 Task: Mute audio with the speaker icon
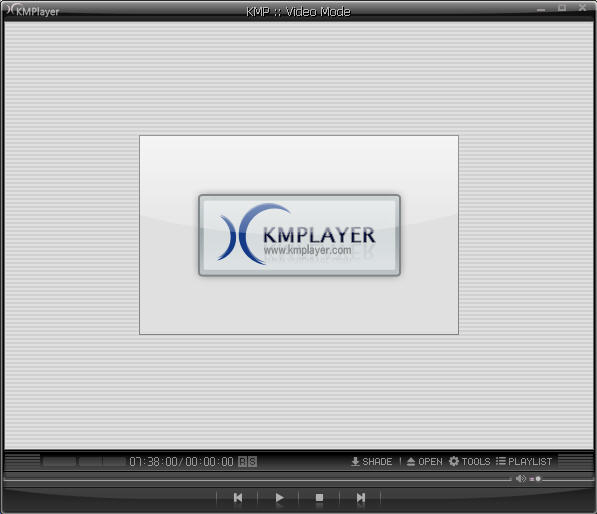(520, 479)
